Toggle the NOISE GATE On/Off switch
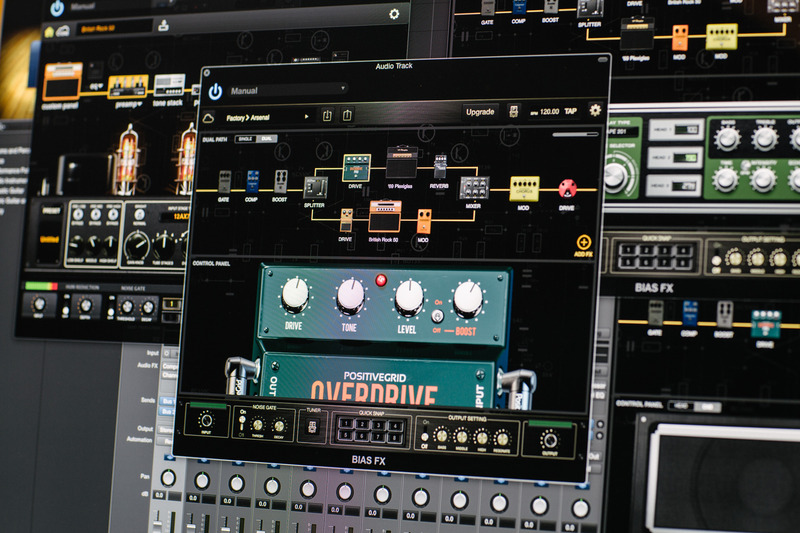 click(241, 423)
